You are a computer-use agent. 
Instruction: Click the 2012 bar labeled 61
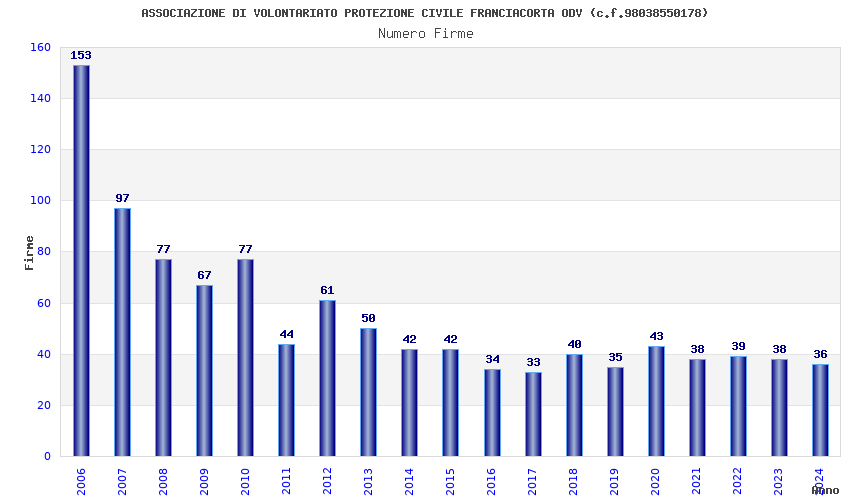[x=327, y=378]
